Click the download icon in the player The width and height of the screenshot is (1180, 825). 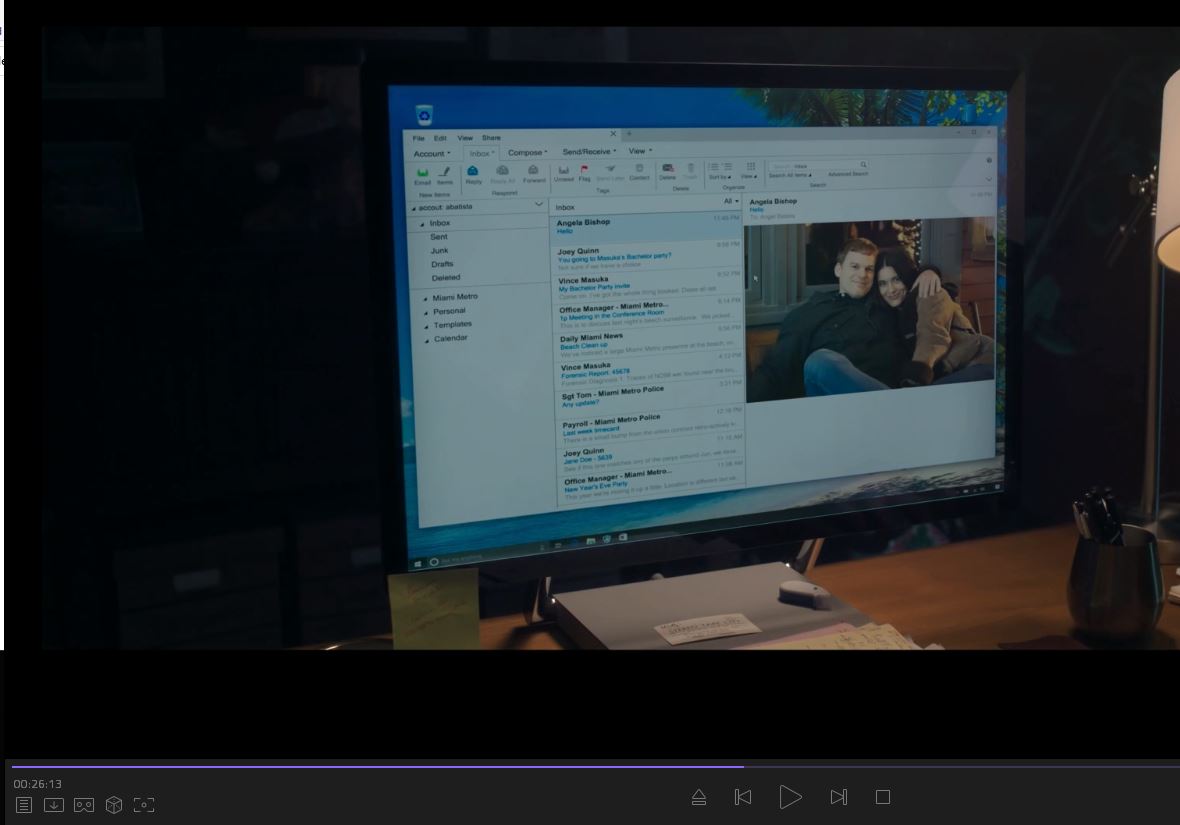tap(54, 805)
